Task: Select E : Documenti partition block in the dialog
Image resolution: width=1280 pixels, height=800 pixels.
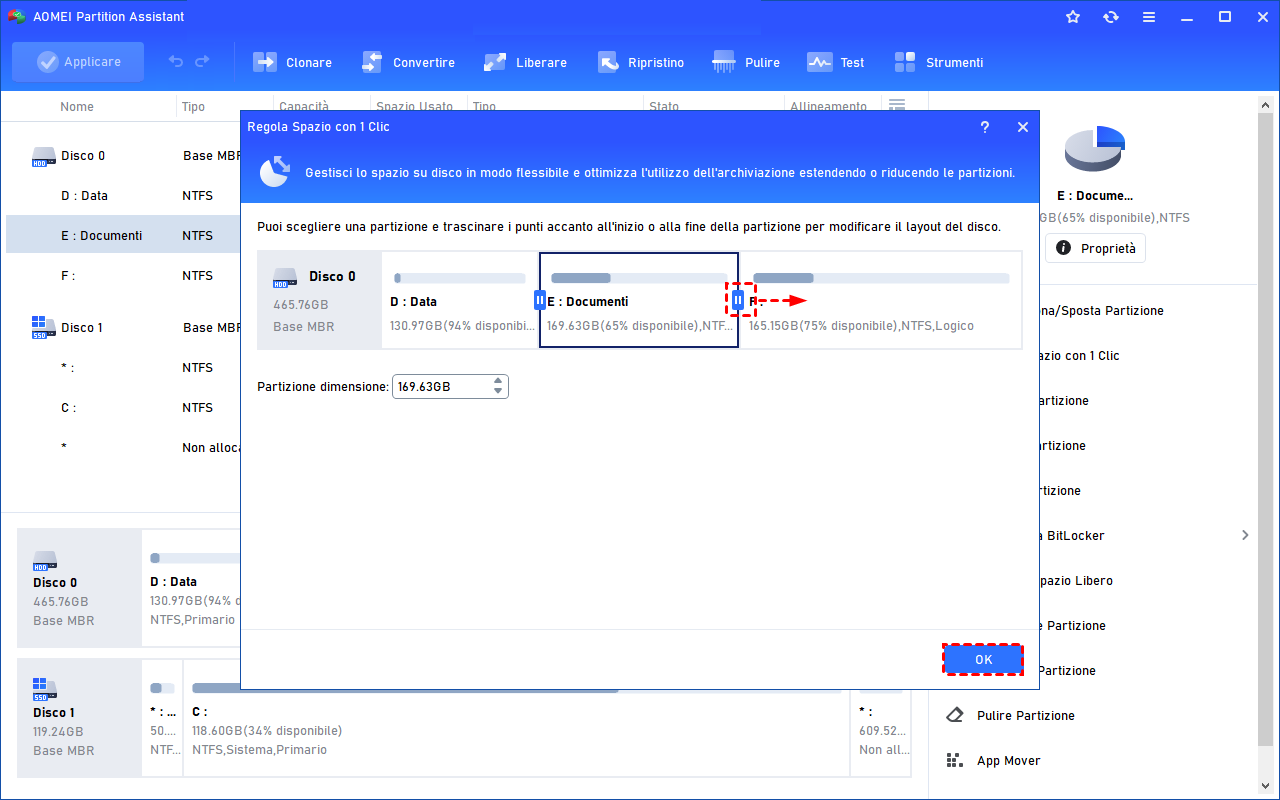Action: tap(639, 300)
